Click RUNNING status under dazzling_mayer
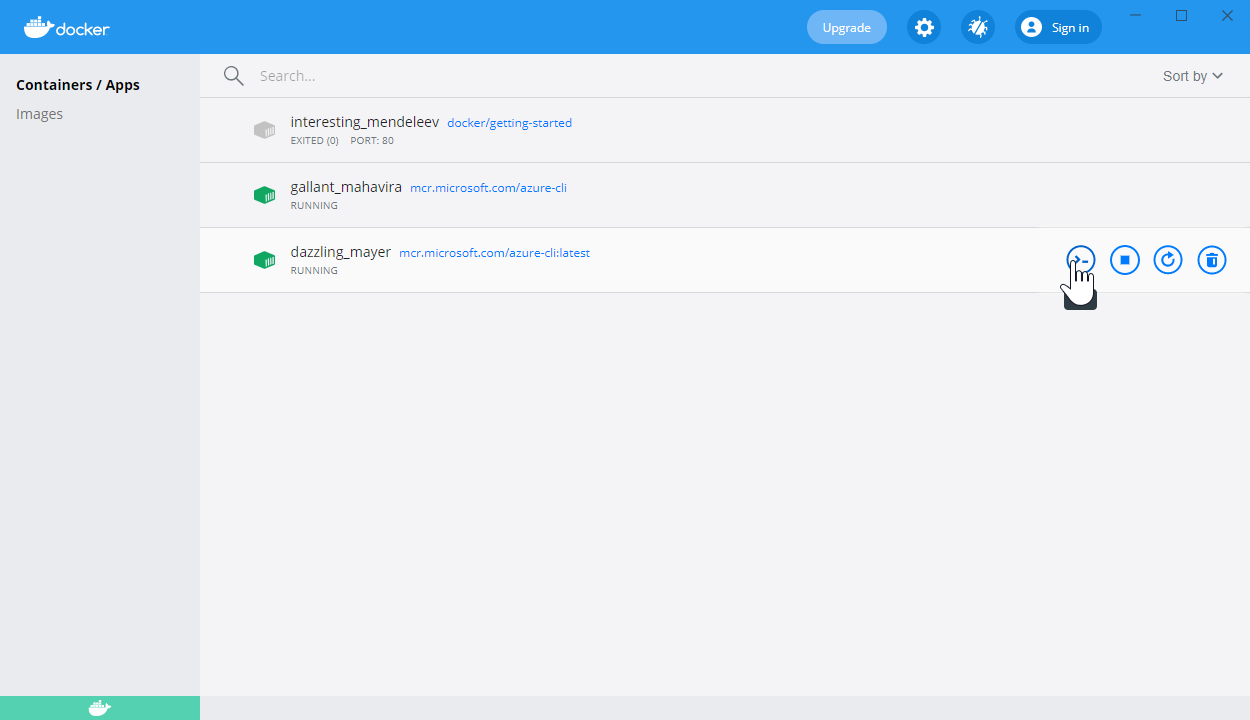This screenshot has width=1250, height=720. tap(314, 271)
